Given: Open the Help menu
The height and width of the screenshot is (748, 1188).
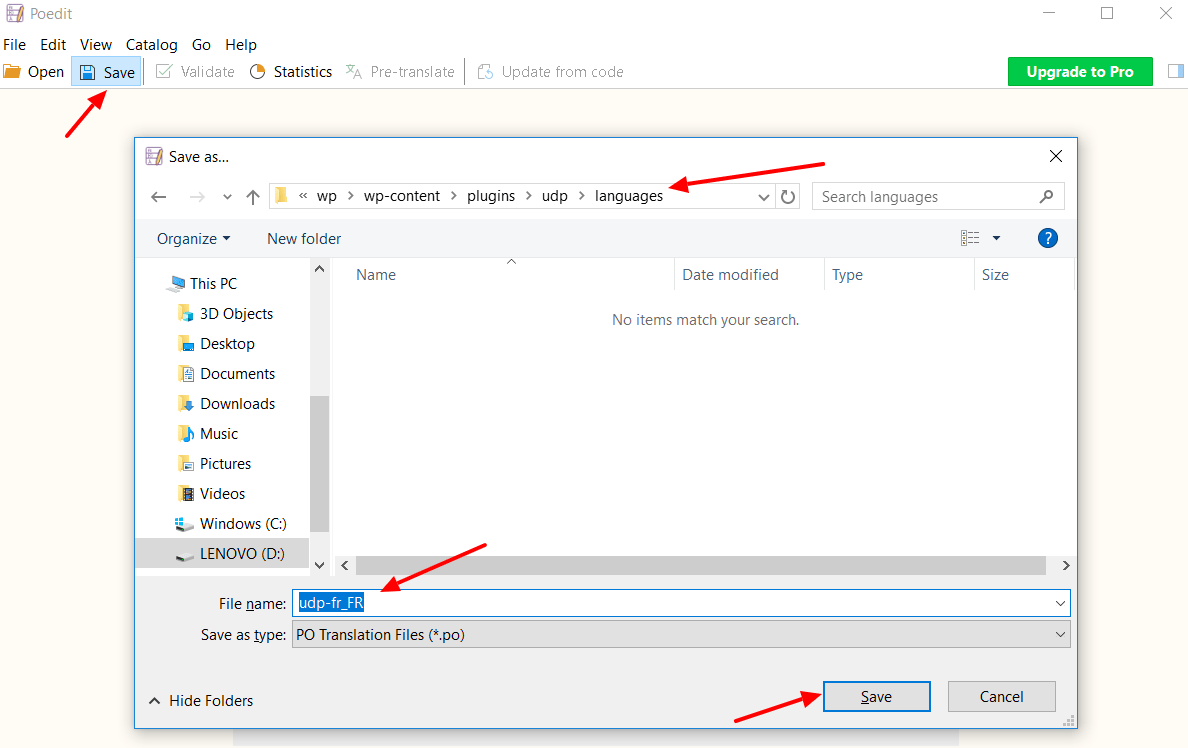Looking at the screenshot, I should click(241, 45).
